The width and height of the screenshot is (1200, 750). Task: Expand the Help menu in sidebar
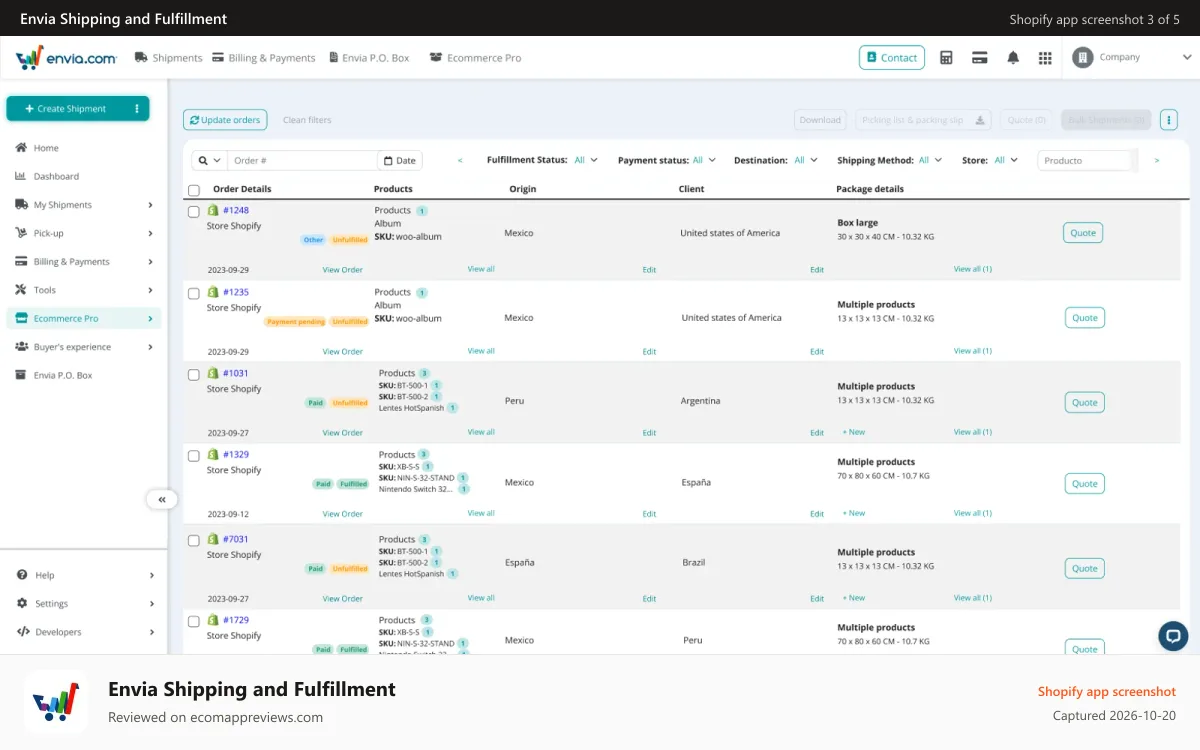tap(84, 575)
